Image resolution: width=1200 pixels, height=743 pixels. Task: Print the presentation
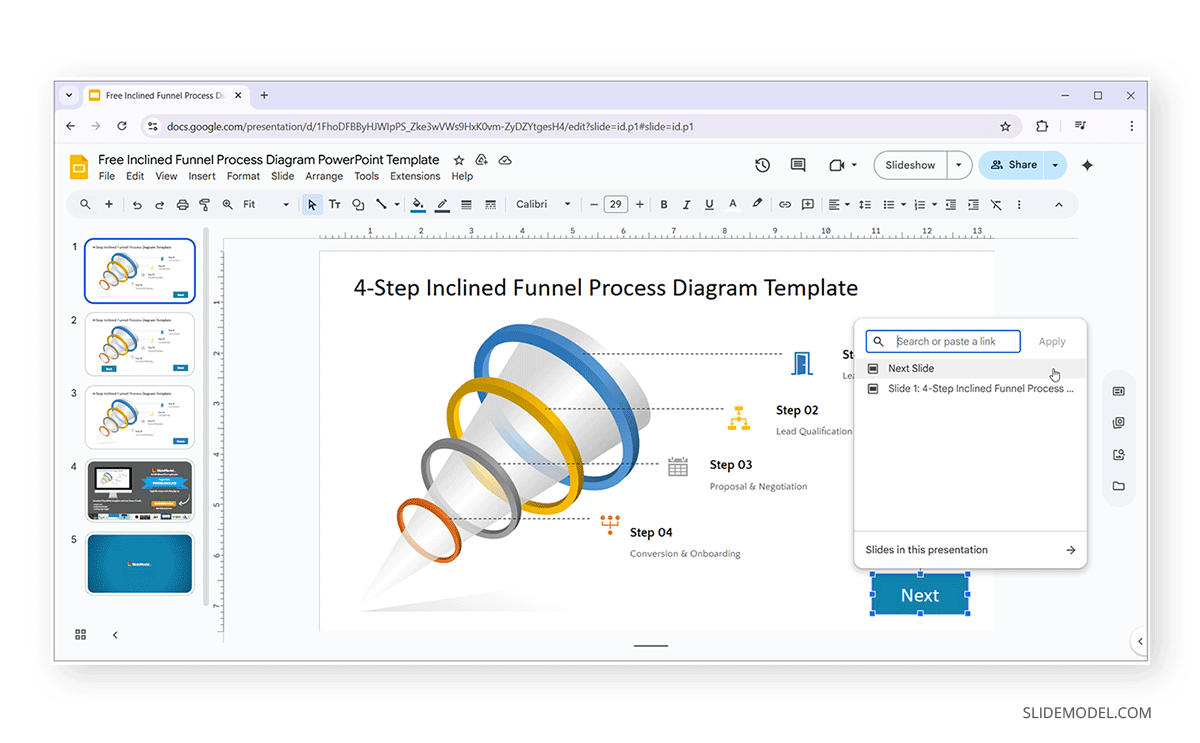point(182,204)
